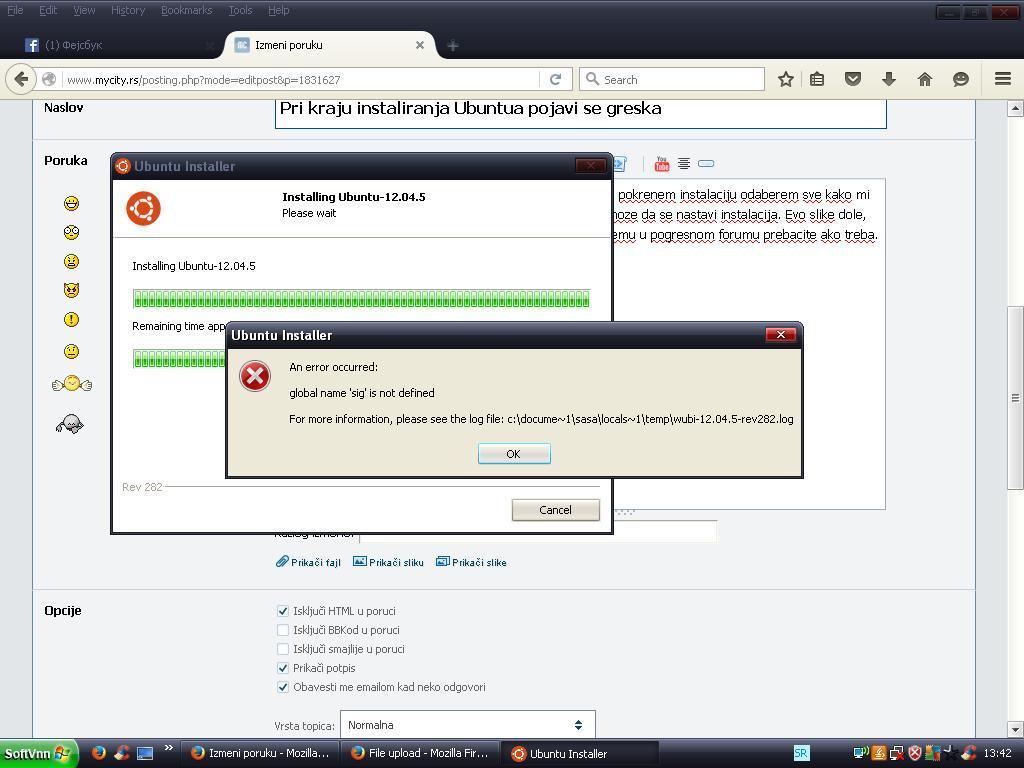
Task: Click the Prikači fajl link
Action: point(308,562)
